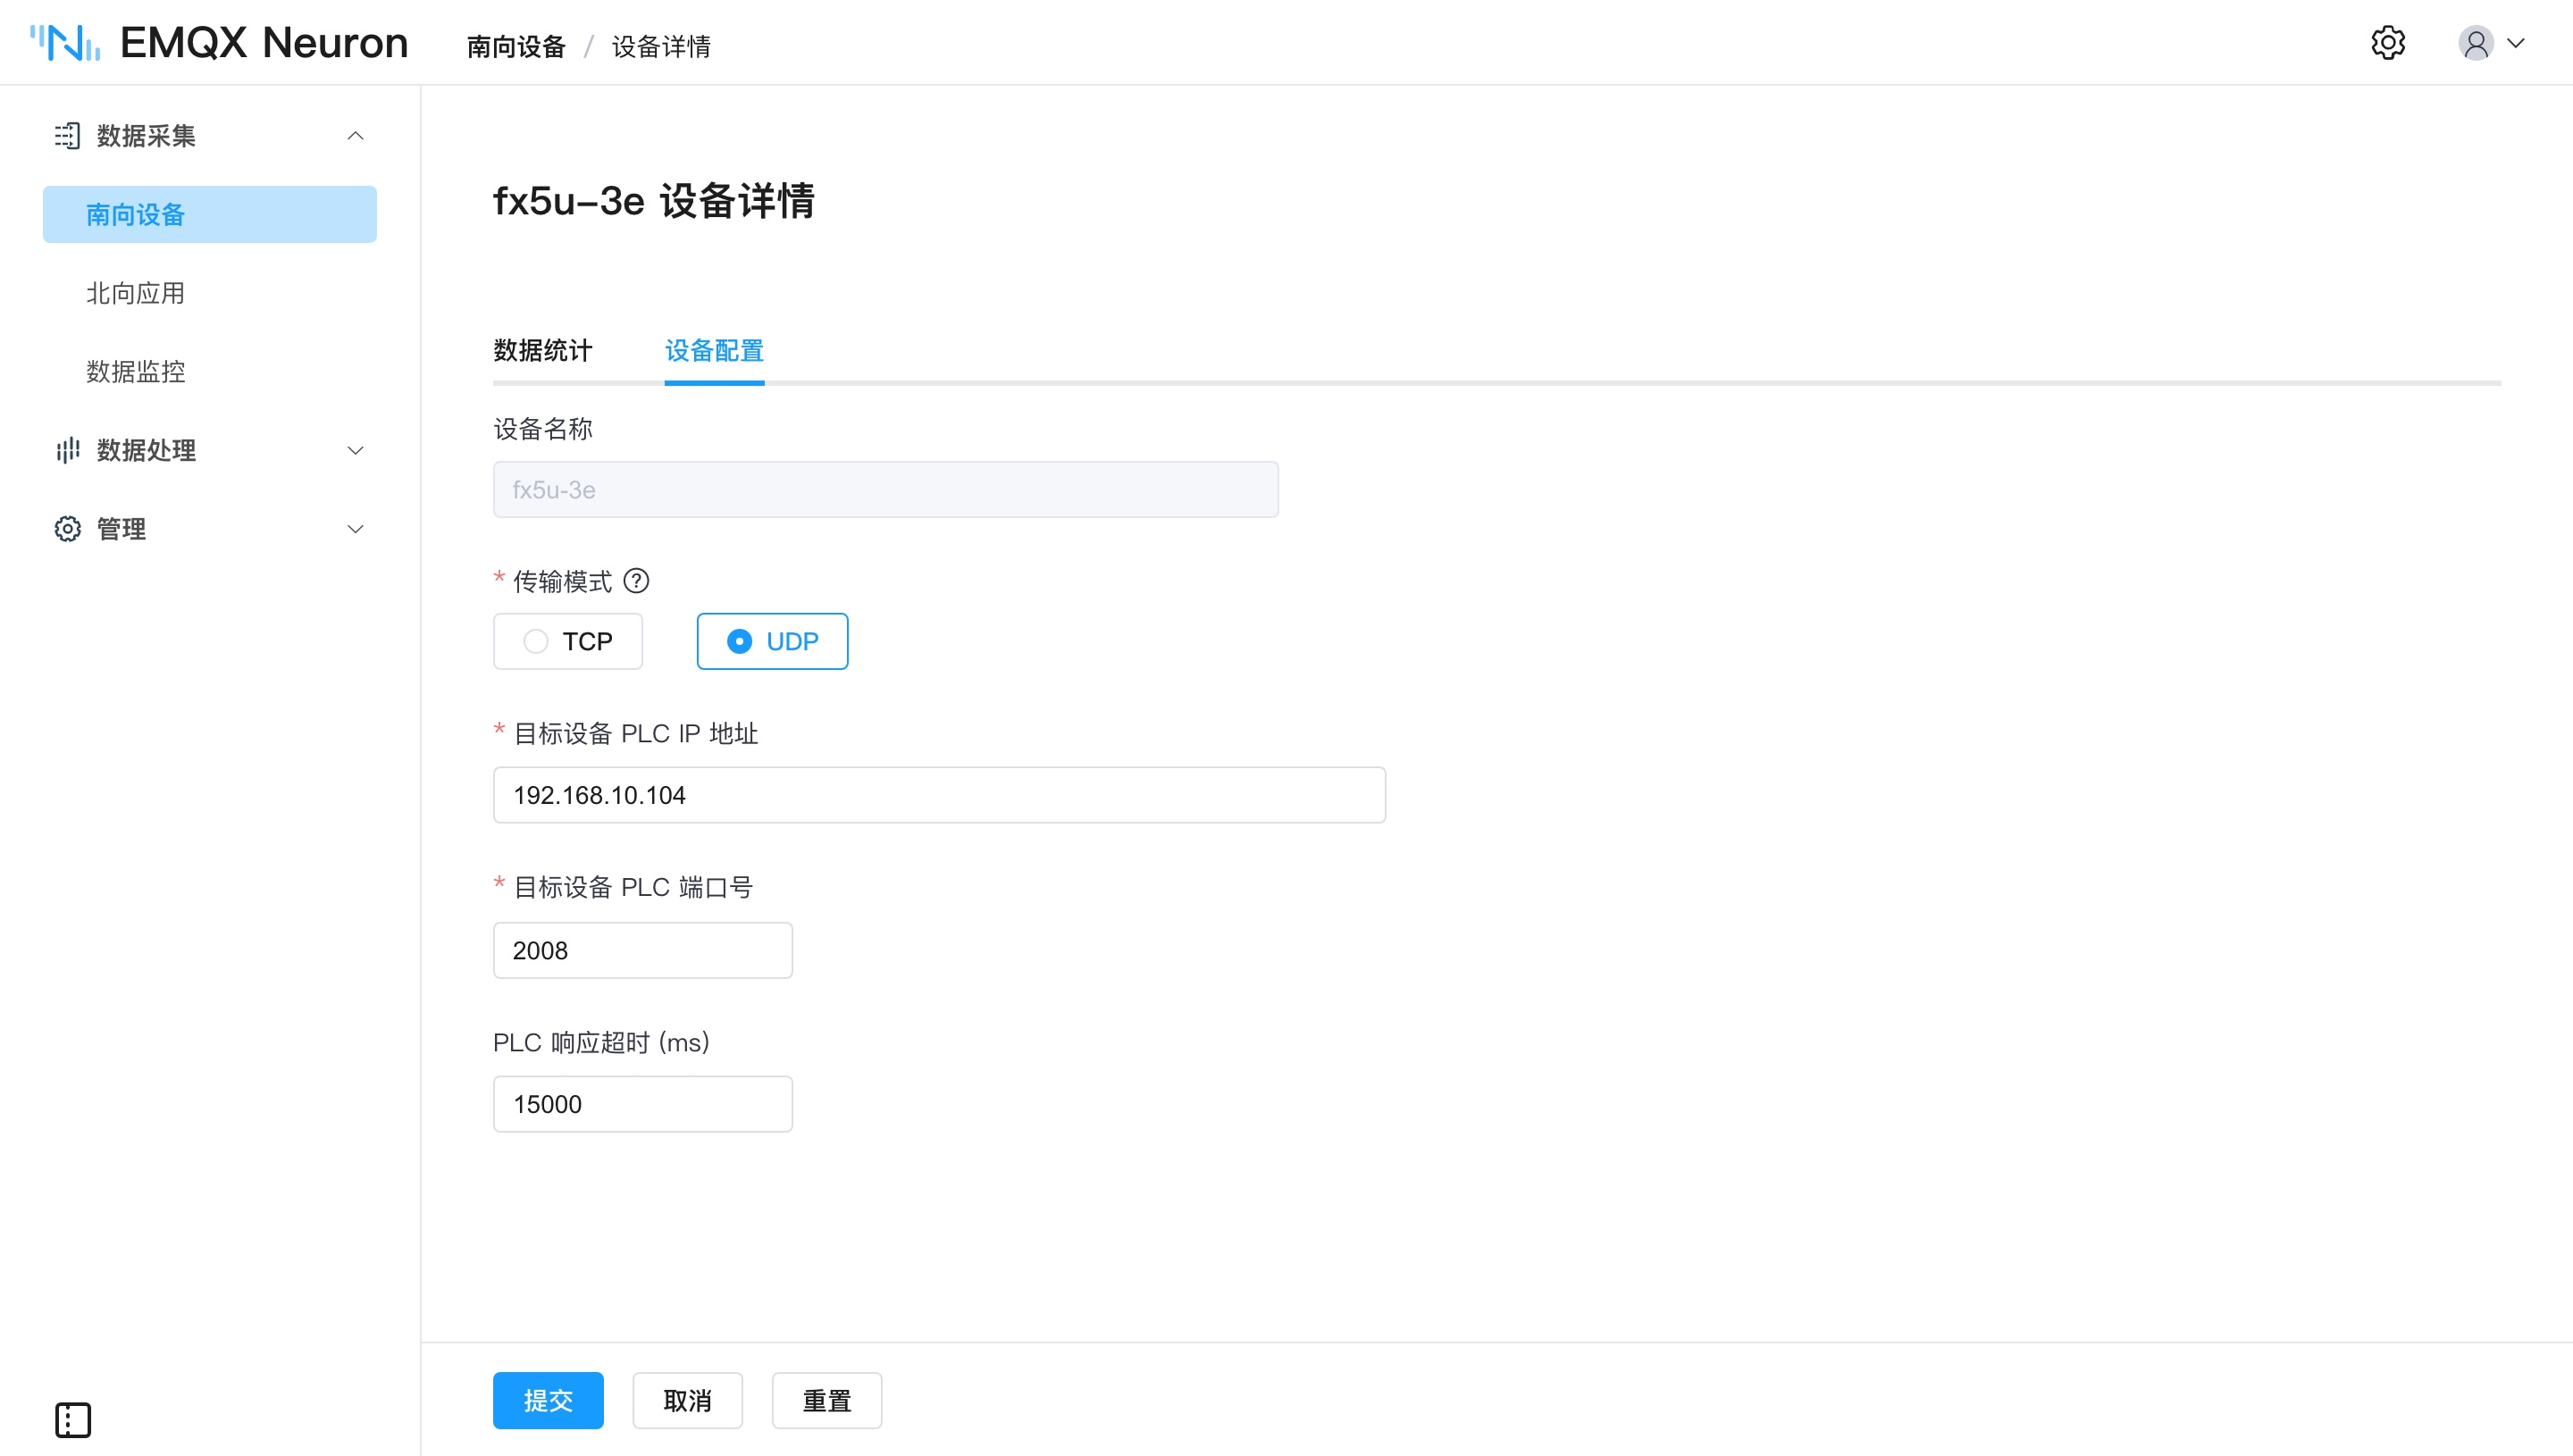The image size is (2573, 1456).
Task: Click the PLC port number field
Action: point(643,950)
